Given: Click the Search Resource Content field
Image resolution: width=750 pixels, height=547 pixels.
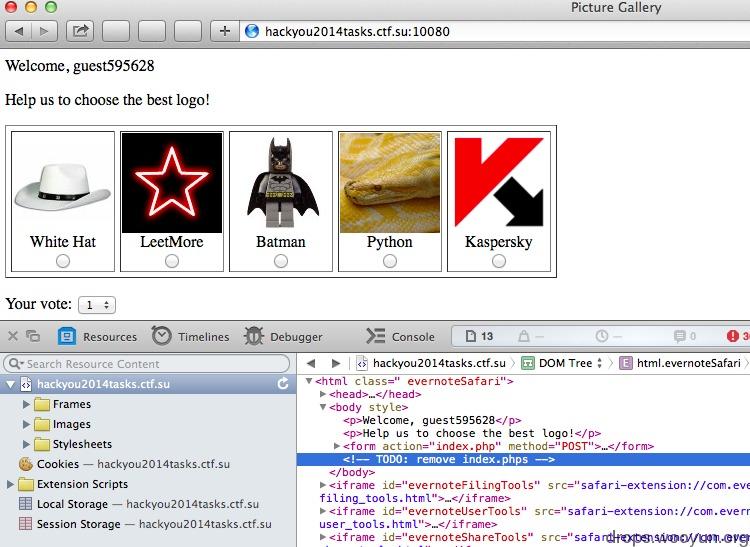Looking at the screenshot, I should coord(147,364).
